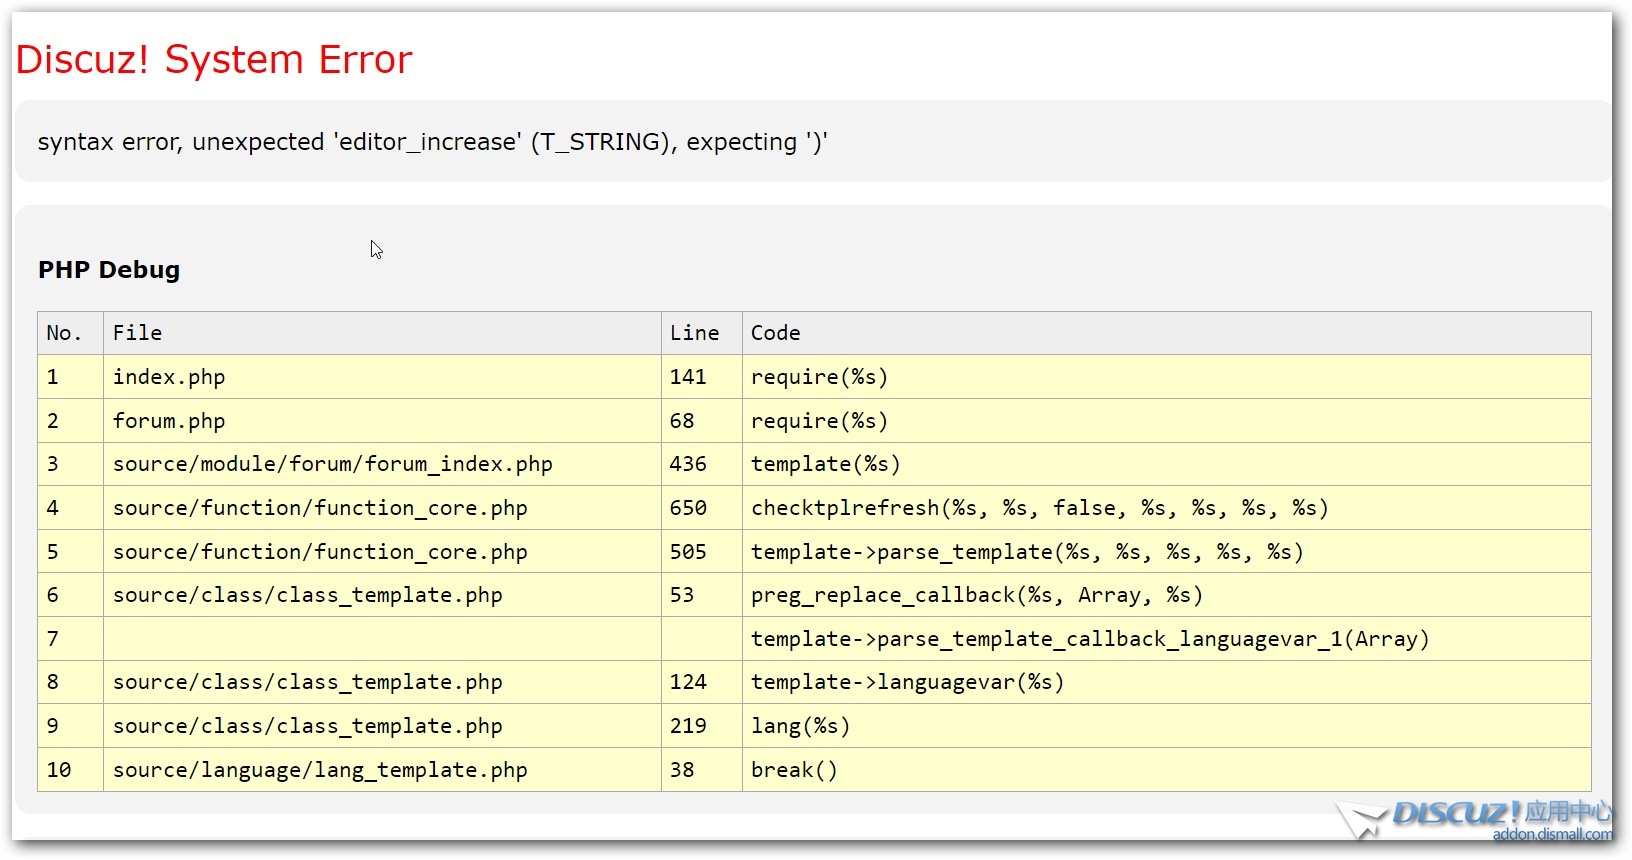Click the template->languagevar(%s) code cell
The width and height of the screenshot is (1632, 860).
click(1166, 682)
